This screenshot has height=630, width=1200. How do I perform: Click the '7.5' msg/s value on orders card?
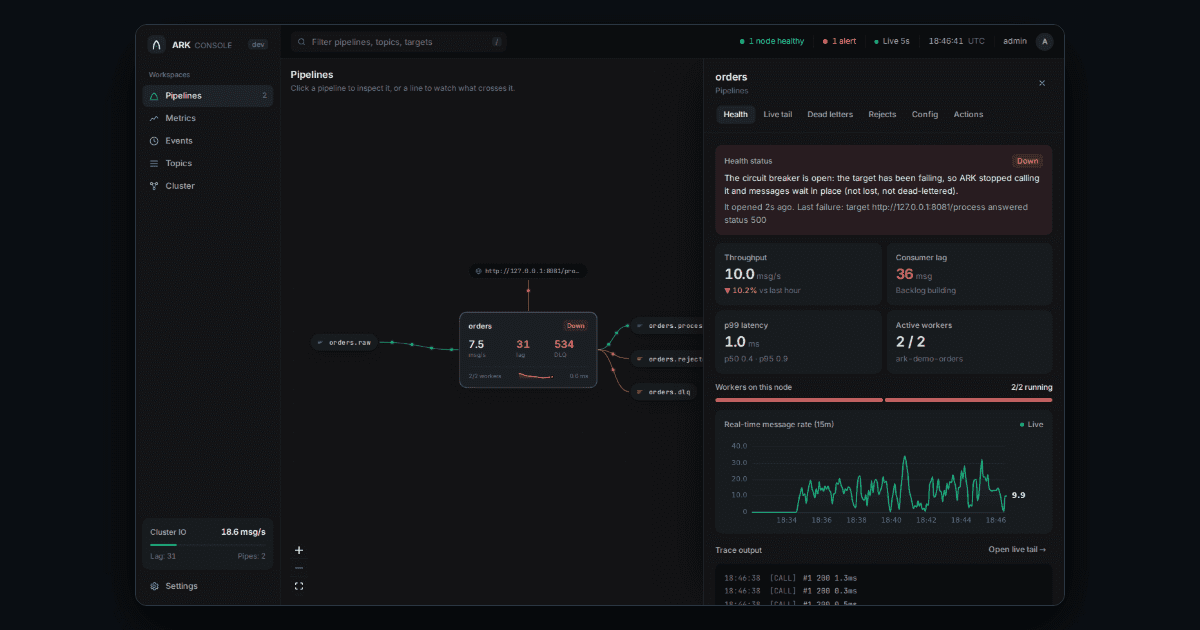(476, 344)
